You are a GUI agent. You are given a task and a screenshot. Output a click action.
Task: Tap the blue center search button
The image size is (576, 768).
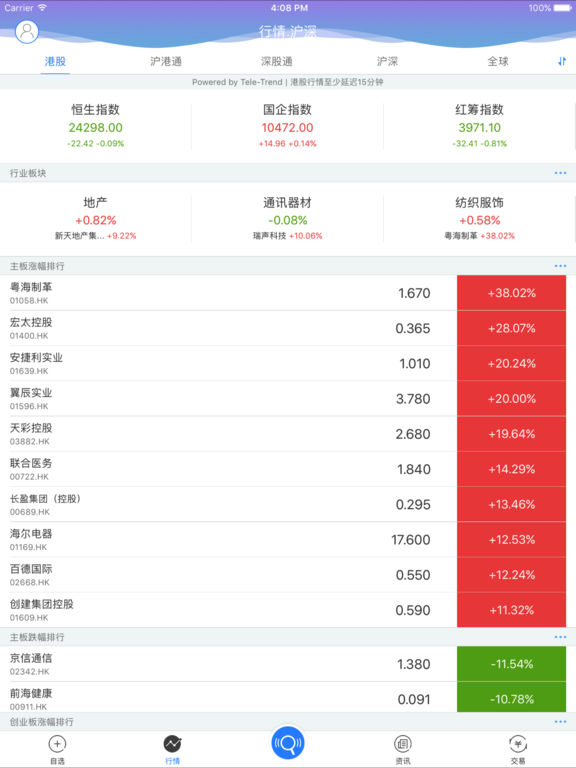point(288,743)
